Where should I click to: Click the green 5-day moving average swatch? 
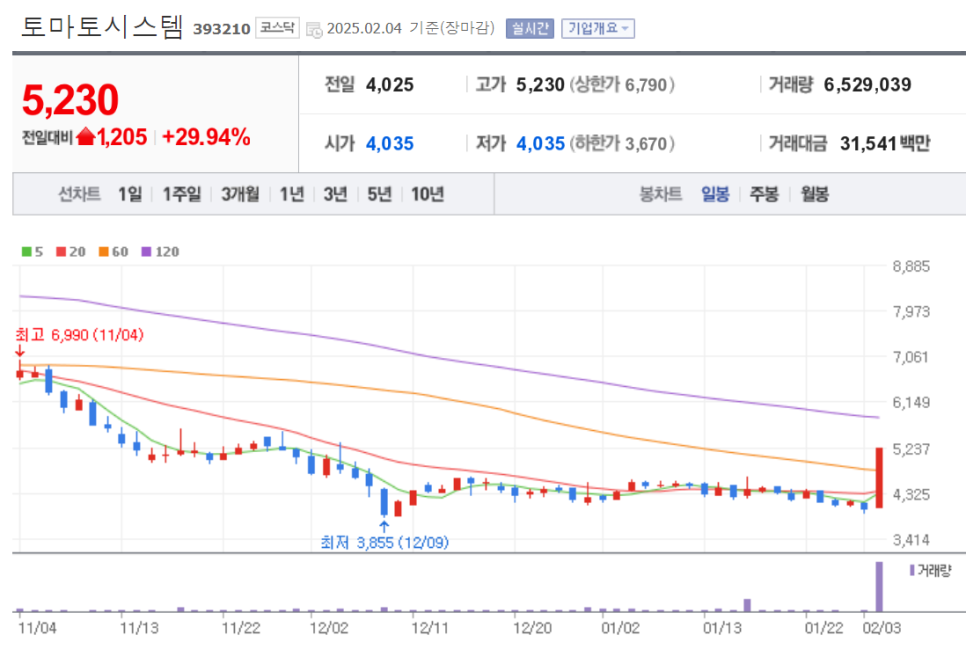tap(26, 251)
